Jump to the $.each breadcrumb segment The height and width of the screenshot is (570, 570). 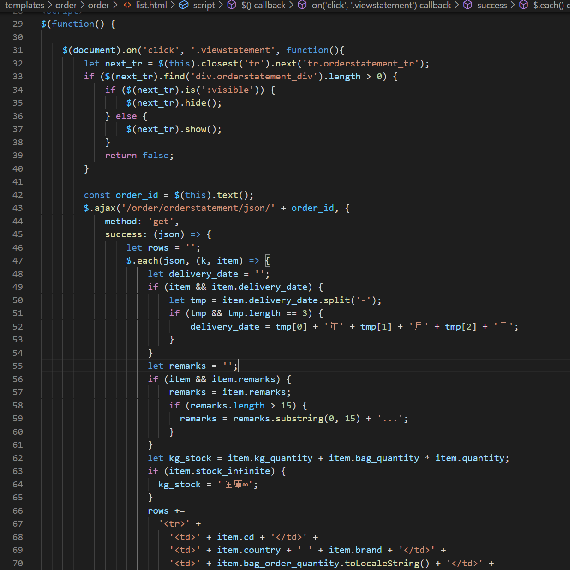pyautogui.click(x=551, y=5)
